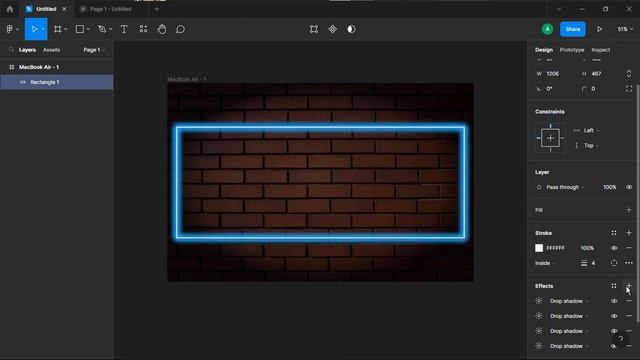Close the Untitled file tab
Image resolution: width=640 pixels, height=360 pixels.
[64, 9]
